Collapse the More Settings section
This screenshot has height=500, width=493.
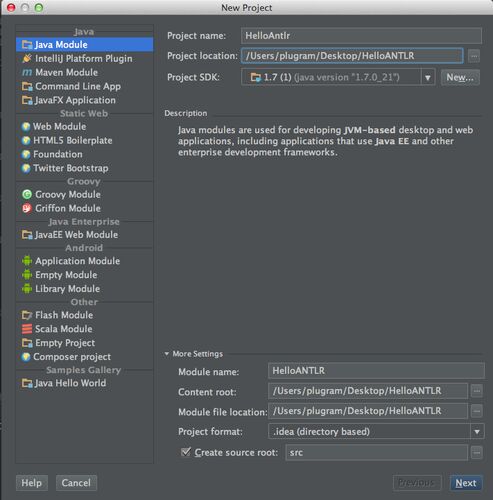pos(167,354)
